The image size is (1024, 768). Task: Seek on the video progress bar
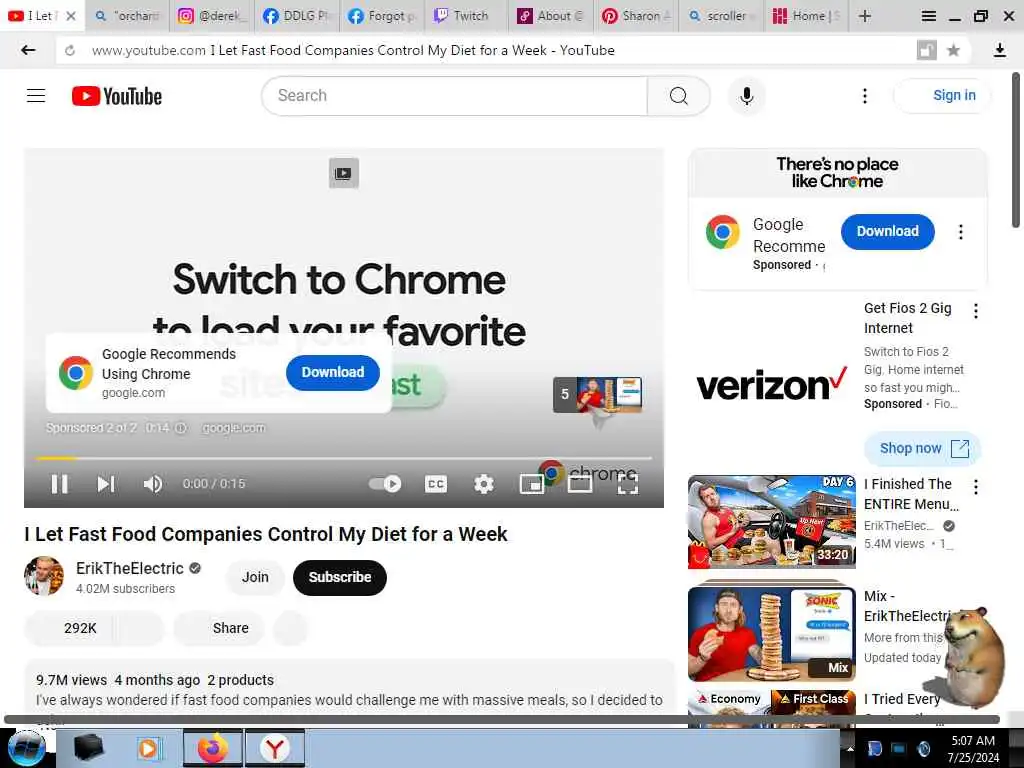pyautogui.click(x=344, y=458)
